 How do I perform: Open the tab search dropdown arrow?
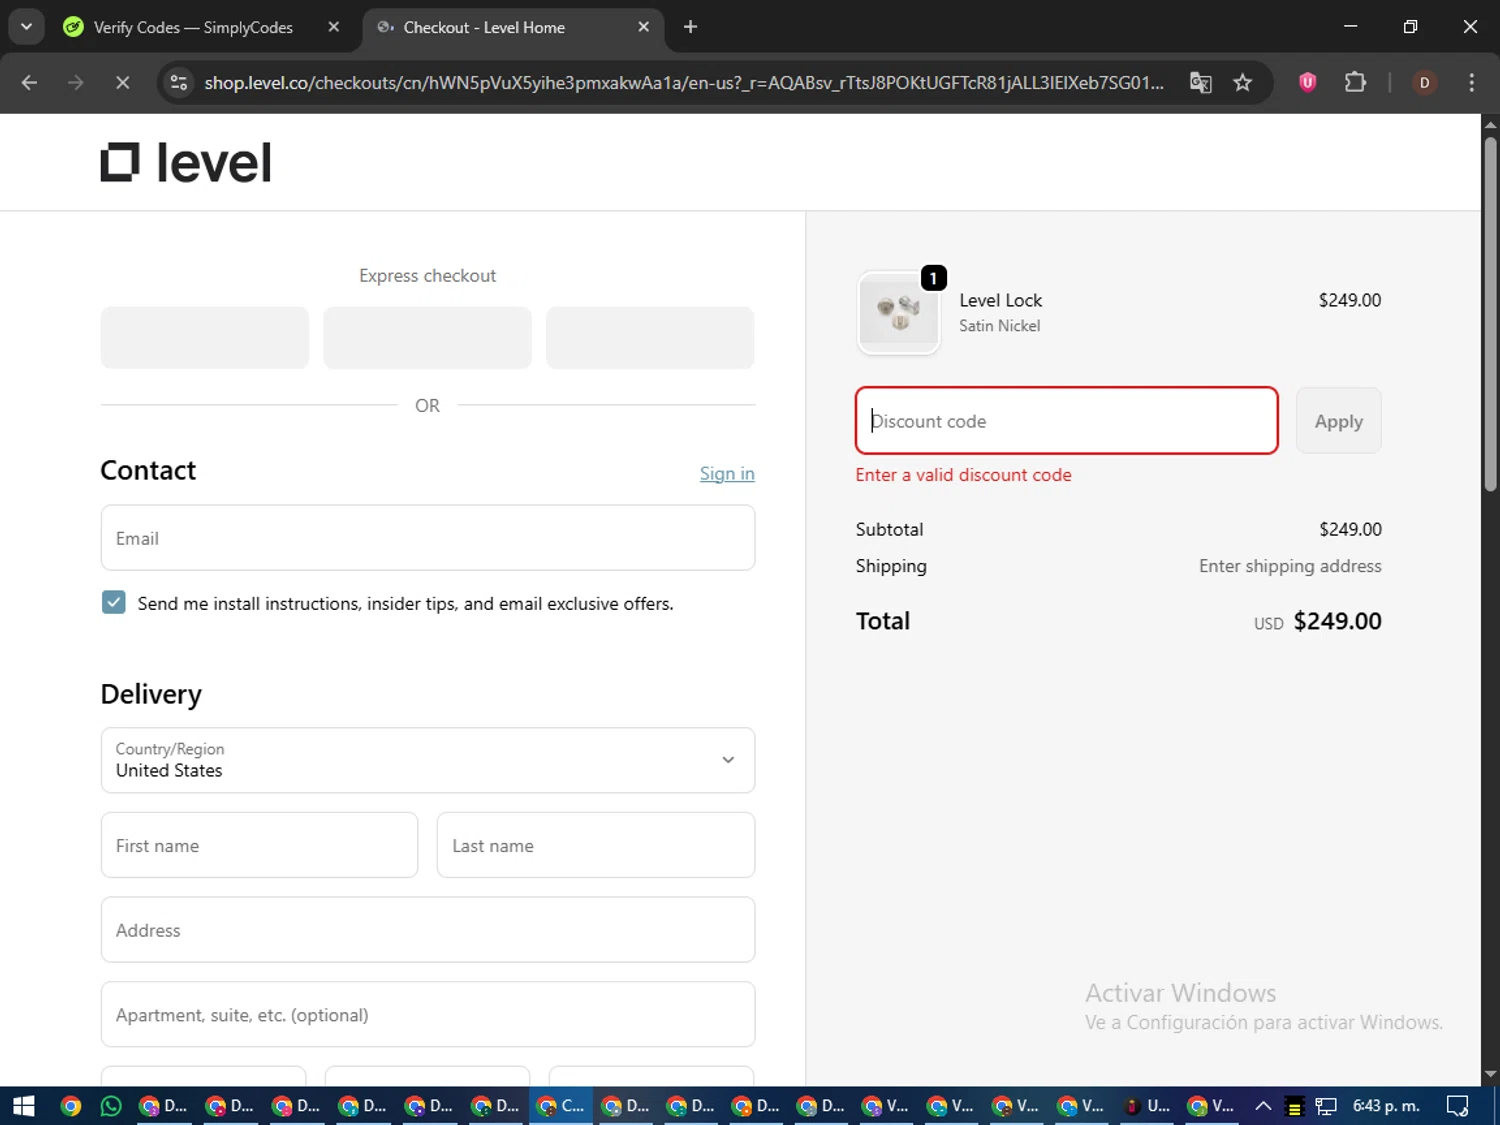[x=27, y=27]
